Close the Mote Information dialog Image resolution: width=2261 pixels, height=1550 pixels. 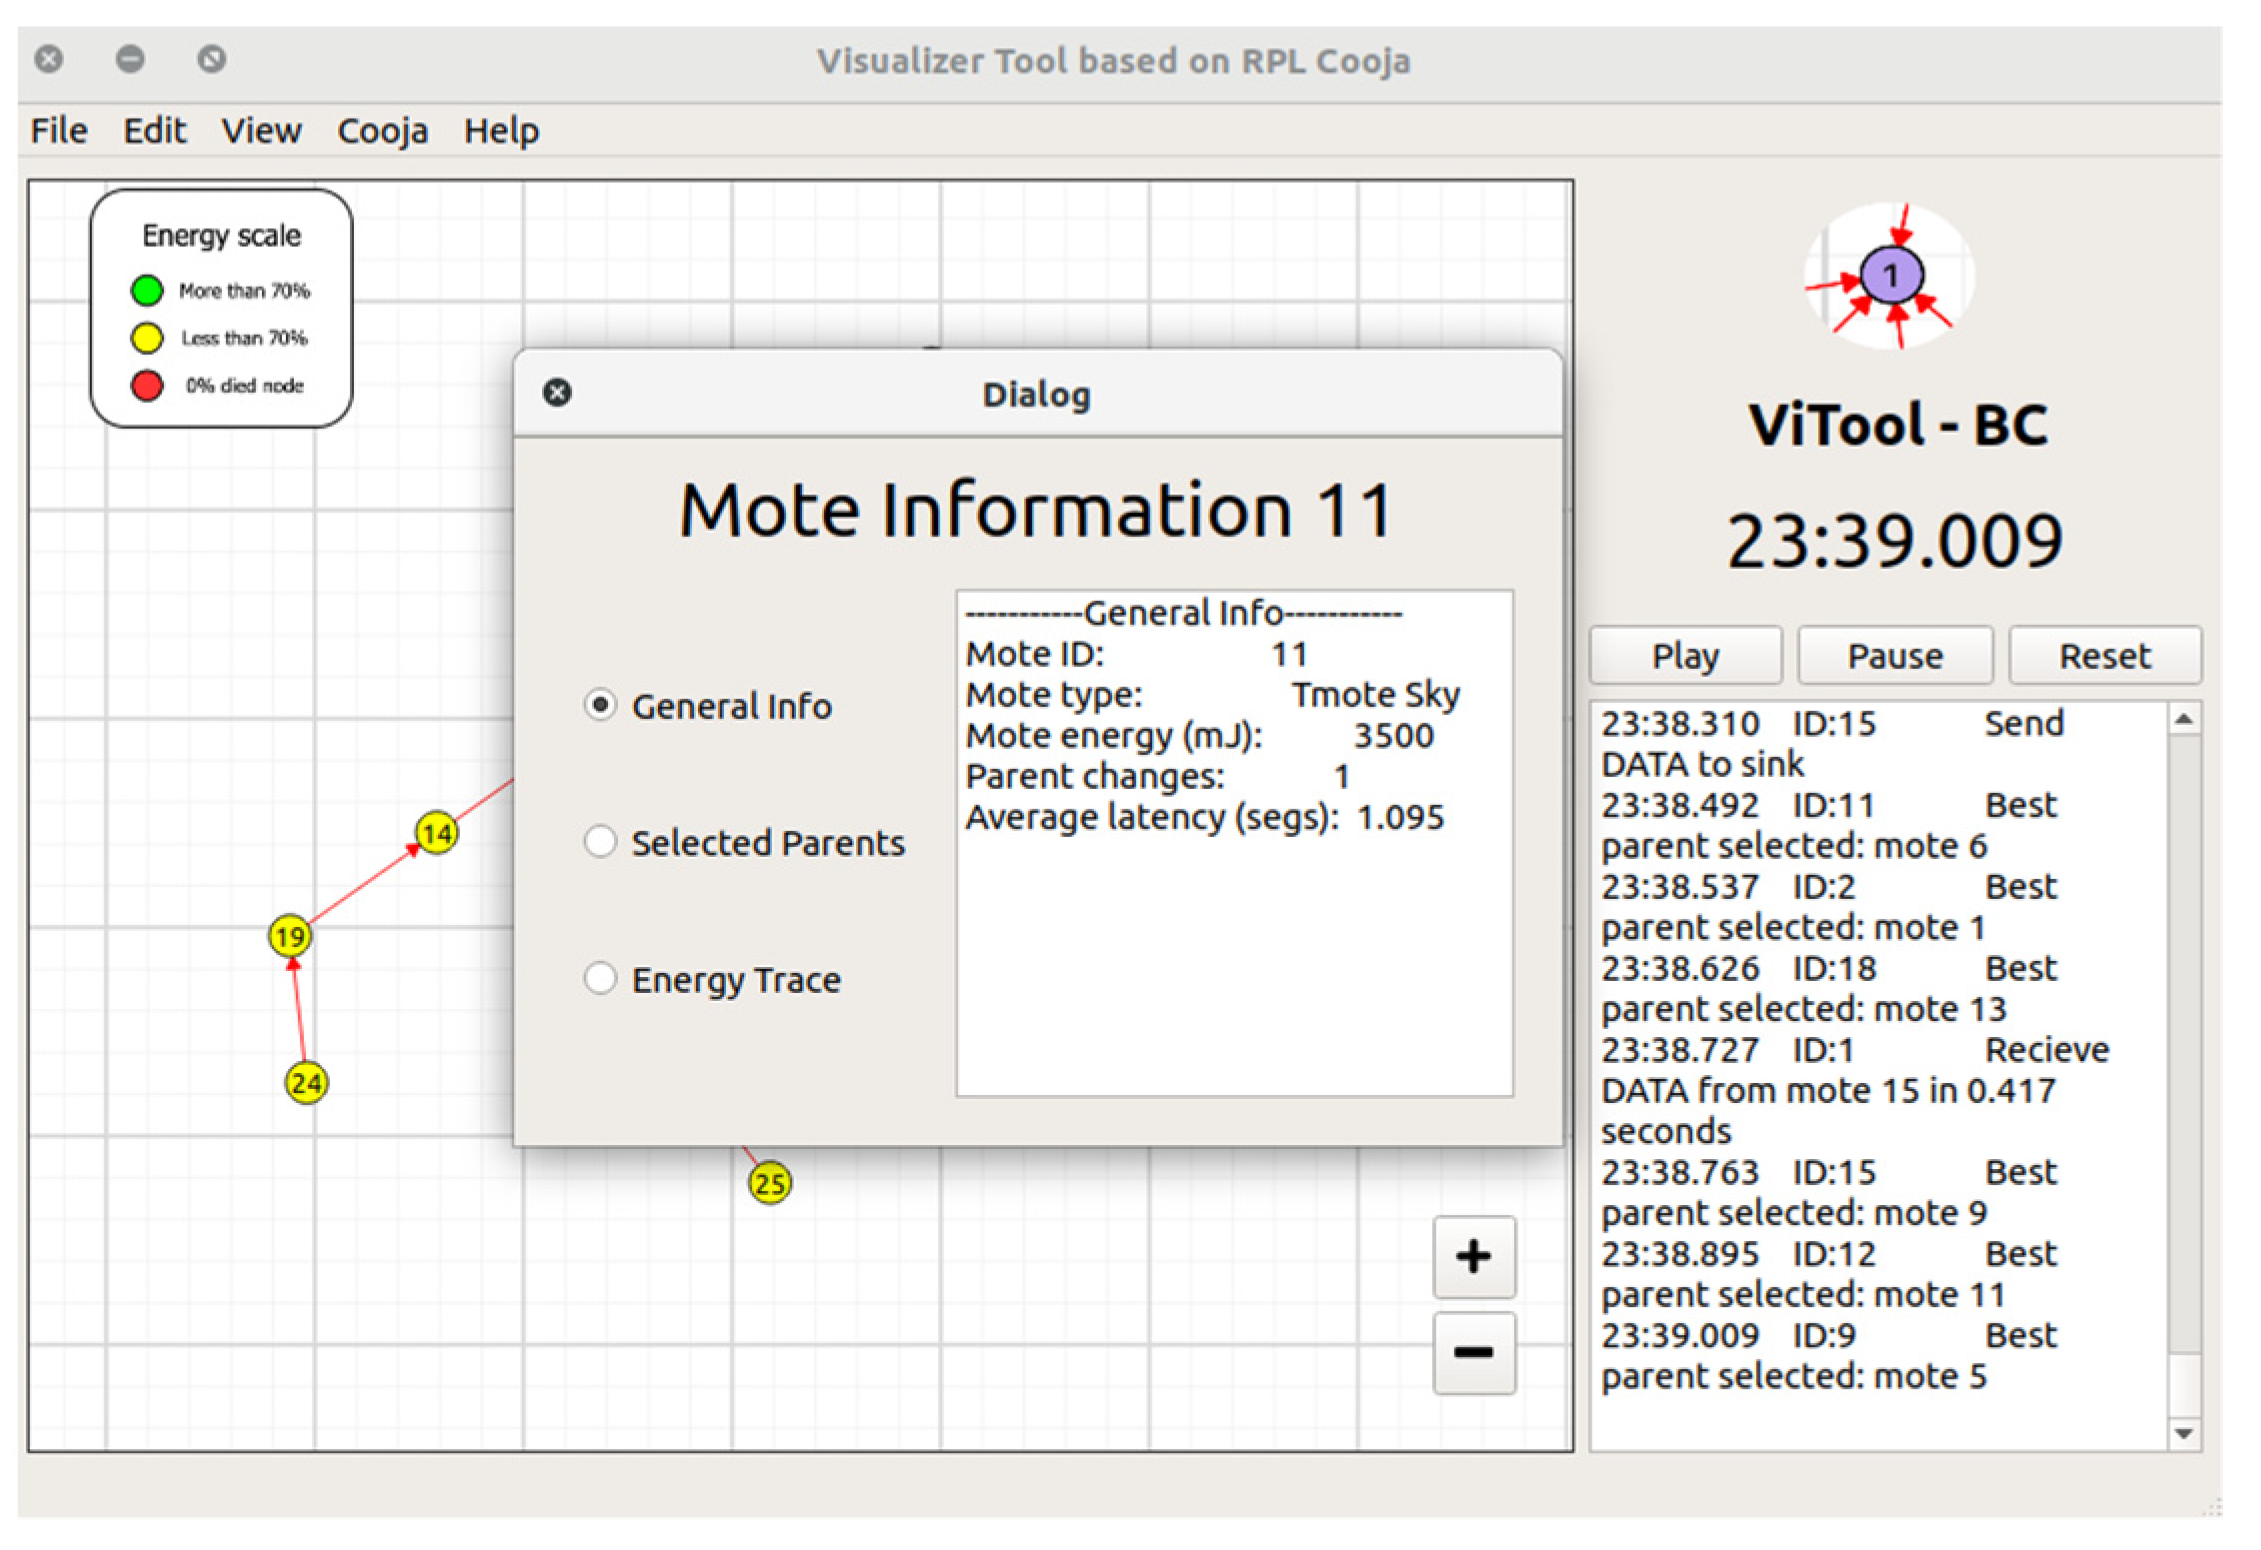557,393
